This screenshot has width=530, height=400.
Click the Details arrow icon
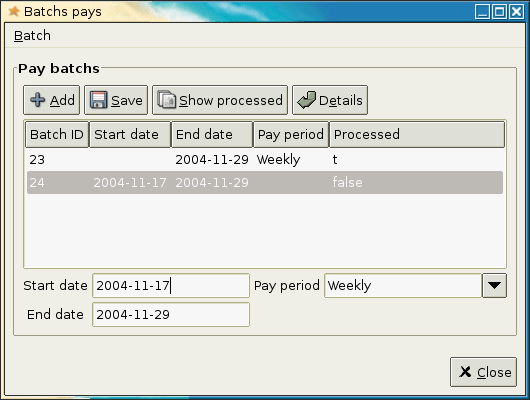[x=306, y=100]
